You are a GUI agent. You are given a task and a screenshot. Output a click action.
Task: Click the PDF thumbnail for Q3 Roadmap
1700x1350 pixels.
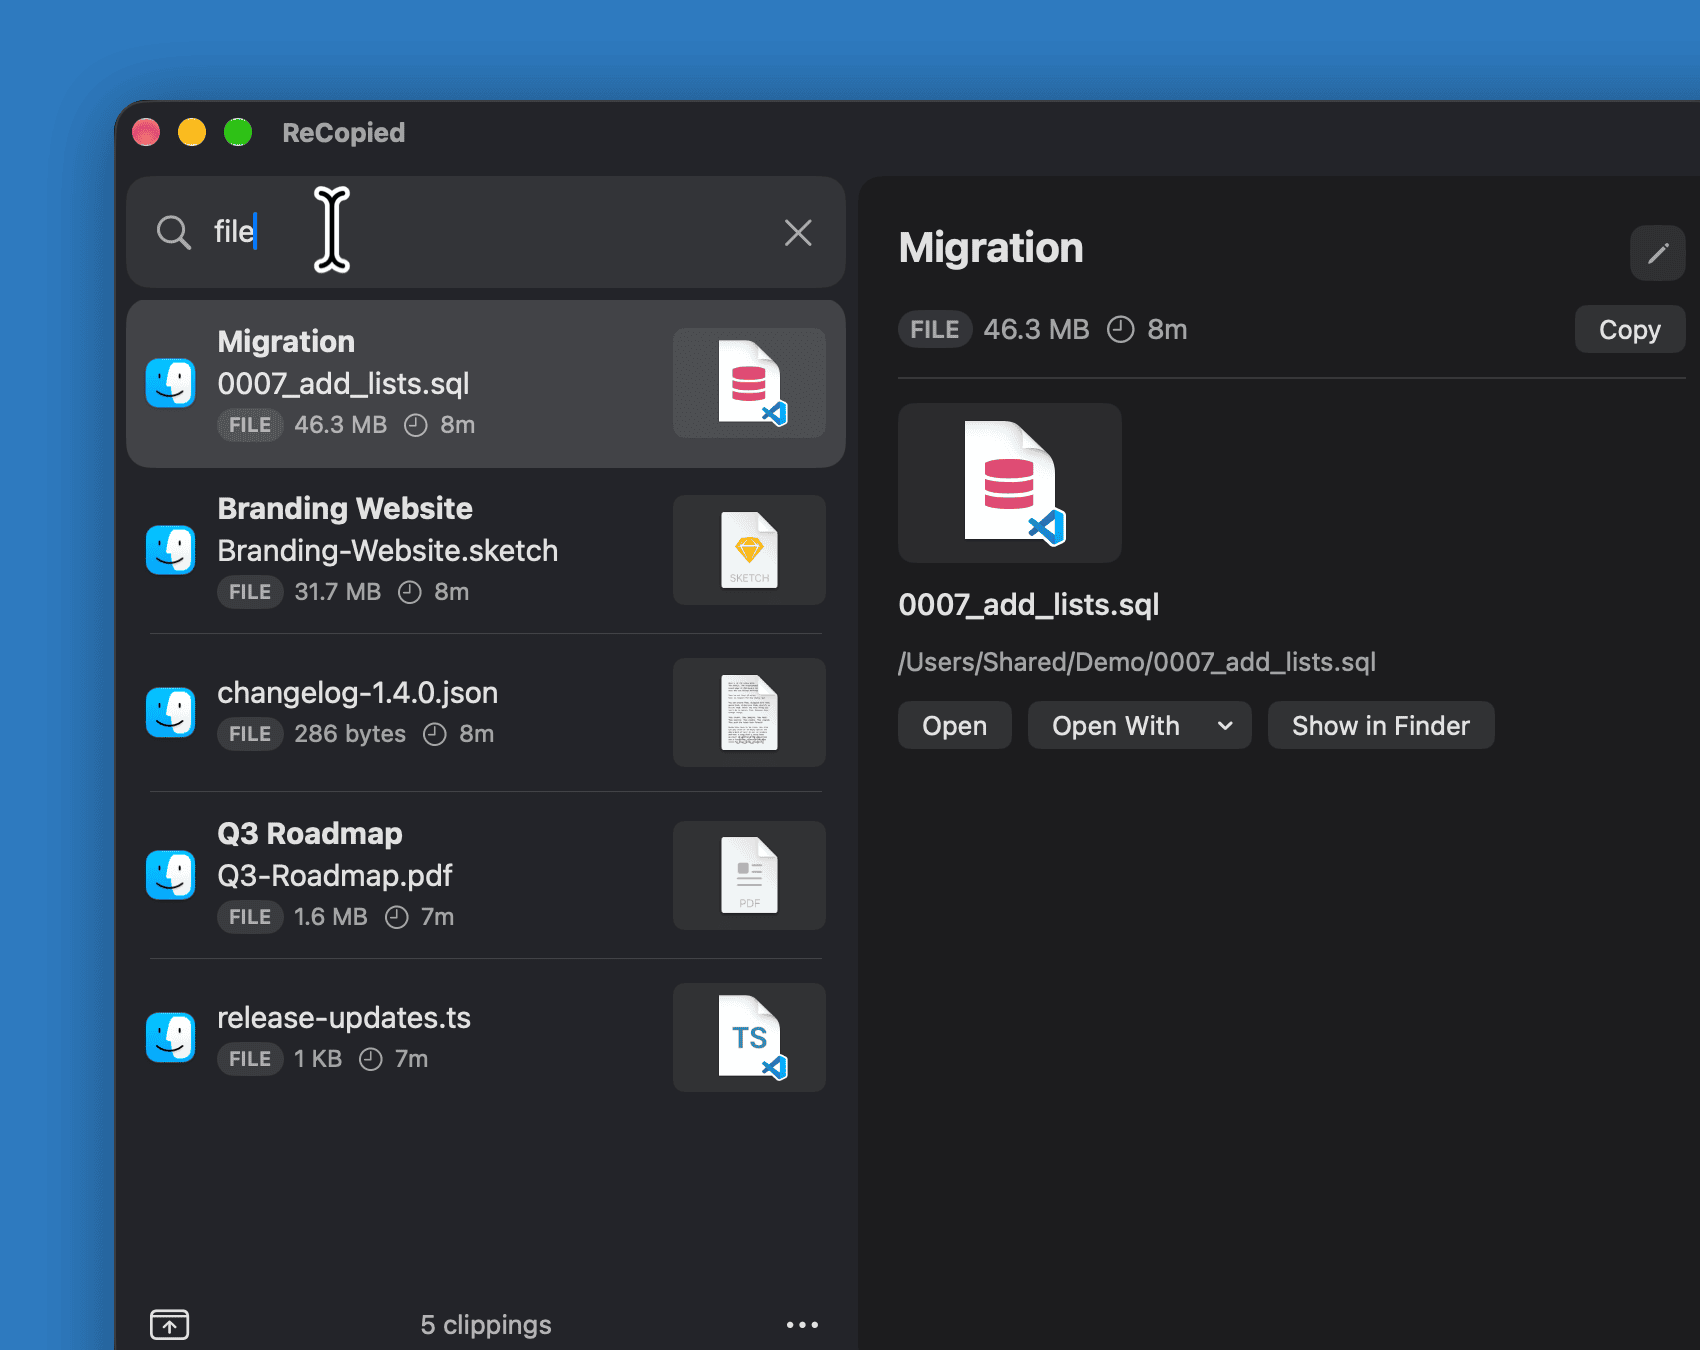[x=749, y=875]
